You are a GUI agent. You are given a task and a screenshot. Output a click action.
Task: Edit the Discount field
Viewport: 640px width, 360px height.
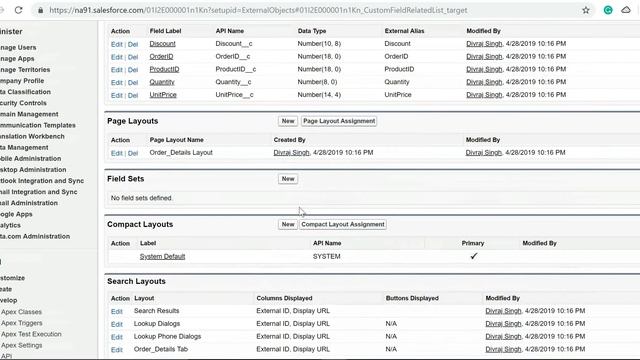click(x=116, y=44)
